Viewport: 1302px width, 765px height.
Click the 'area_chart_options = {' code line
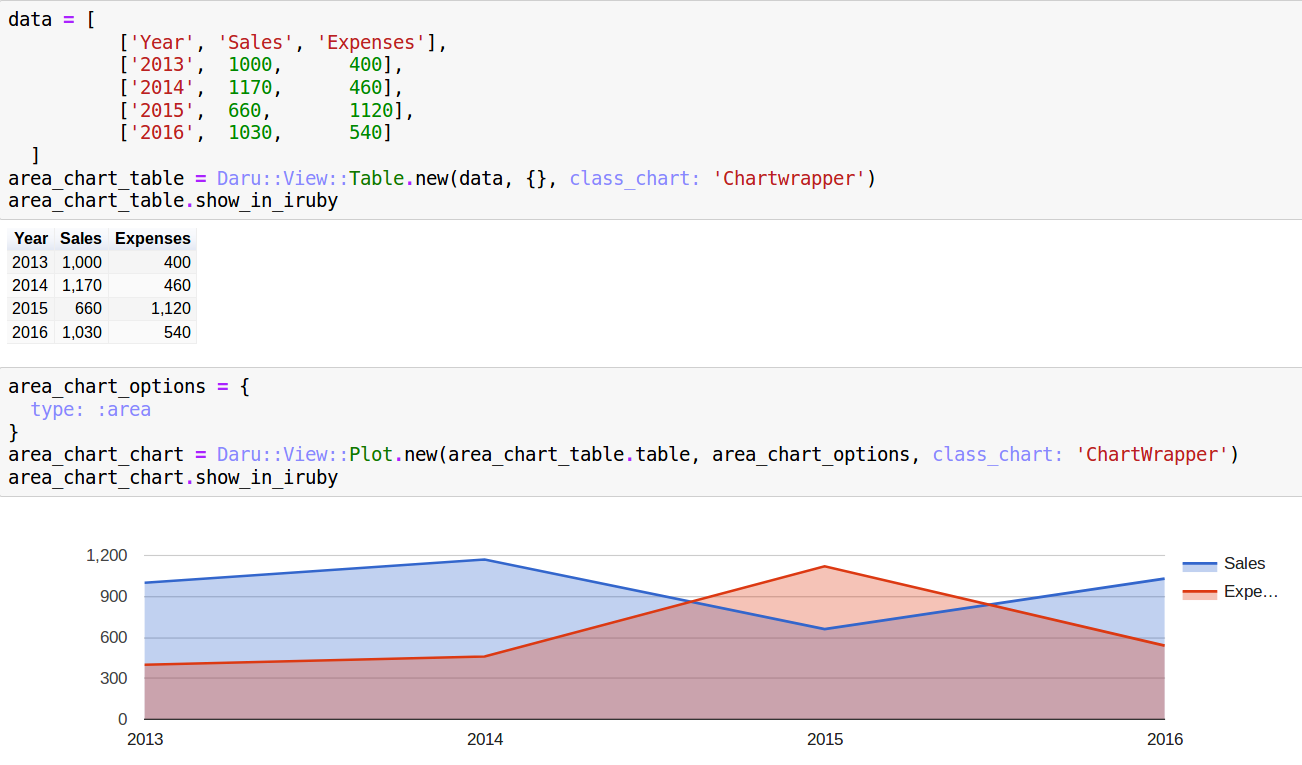tap(129, 386)
